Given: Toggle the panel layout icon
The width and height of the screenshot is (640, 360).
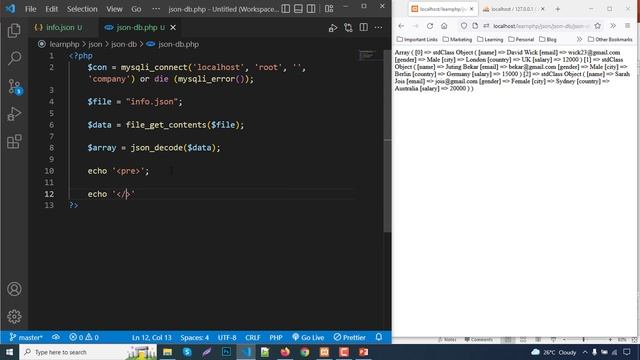Looking at the screenshot, I should (298, 9).
